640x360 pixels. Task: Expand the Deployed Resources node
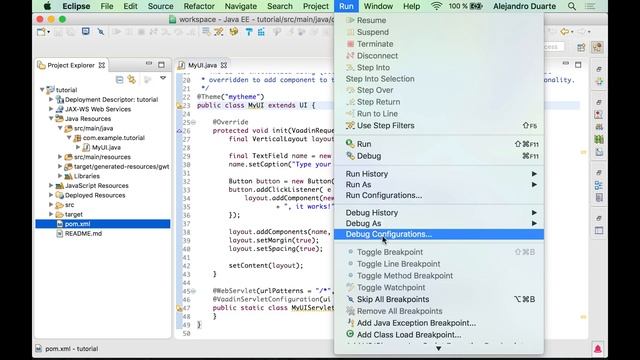tap(51, 195)
